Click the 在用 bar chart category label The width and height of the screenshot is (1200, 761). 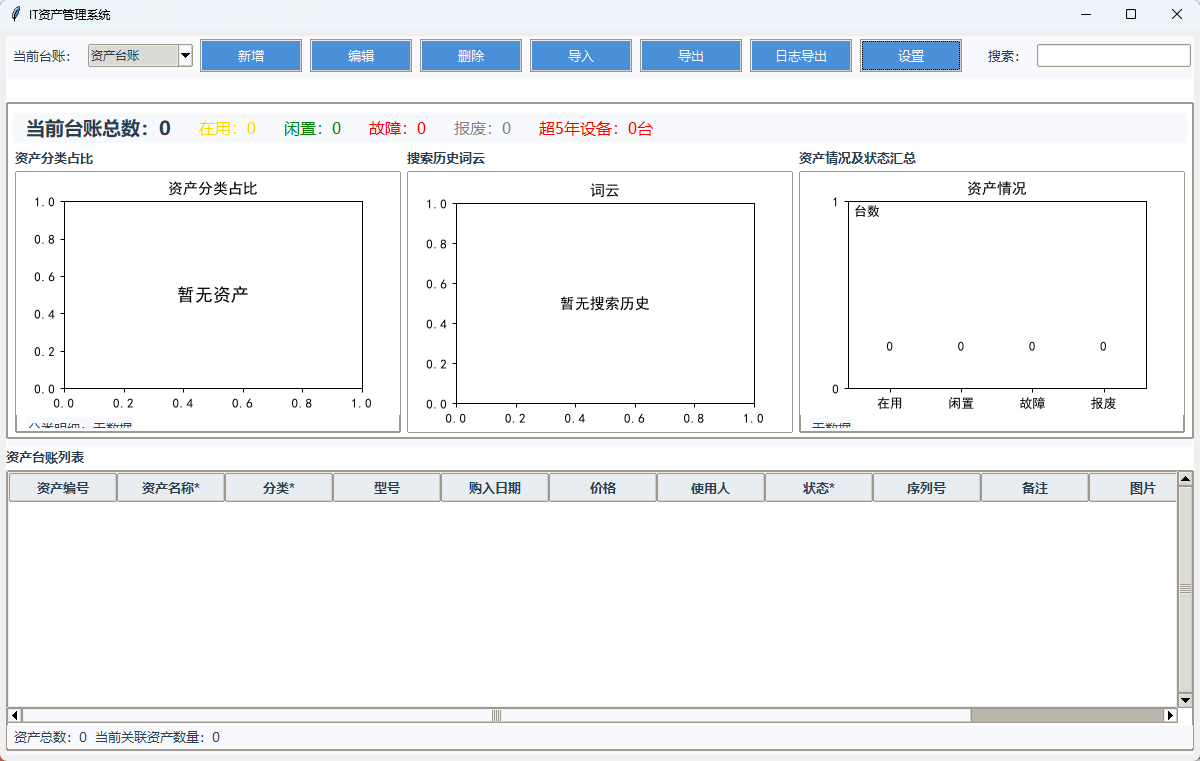coord(890,403)
